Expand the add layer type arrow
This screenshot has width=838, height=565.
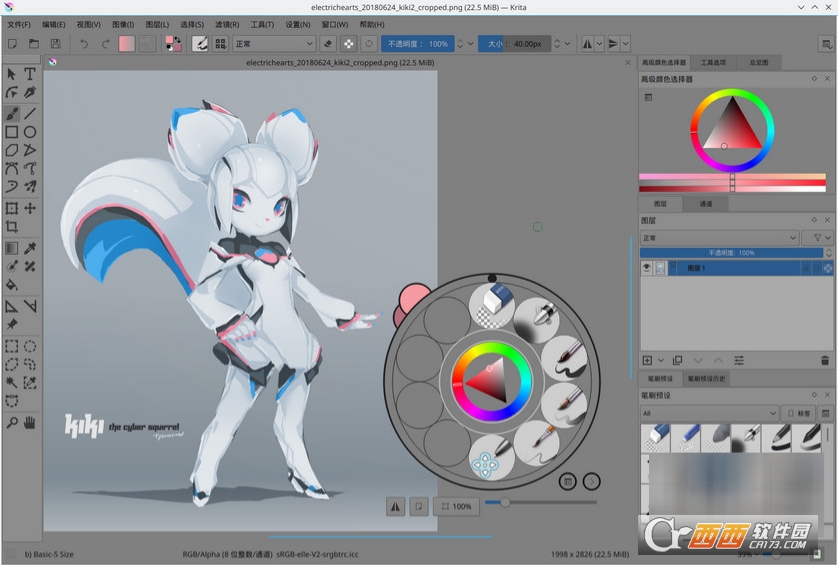[x=661, y=361]
